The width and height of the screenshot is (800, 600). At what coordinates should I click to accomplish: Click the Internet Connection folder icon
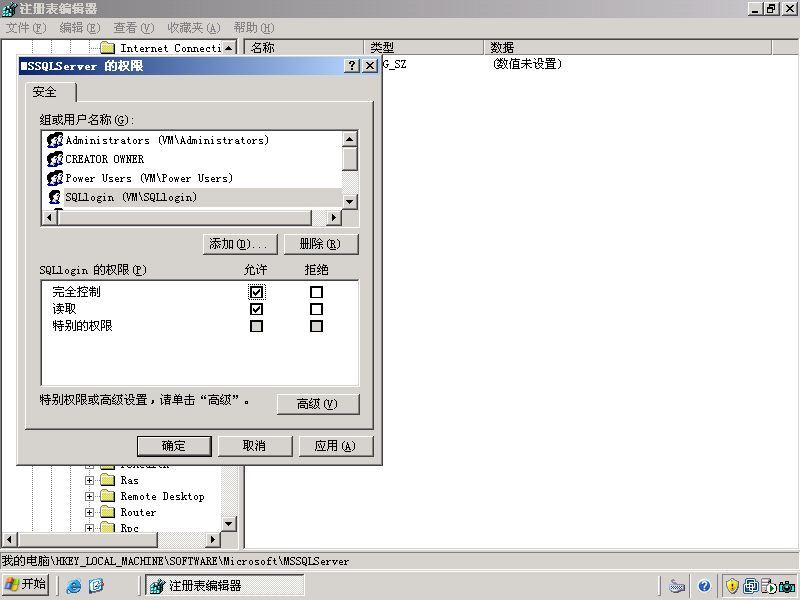[108, 48]
